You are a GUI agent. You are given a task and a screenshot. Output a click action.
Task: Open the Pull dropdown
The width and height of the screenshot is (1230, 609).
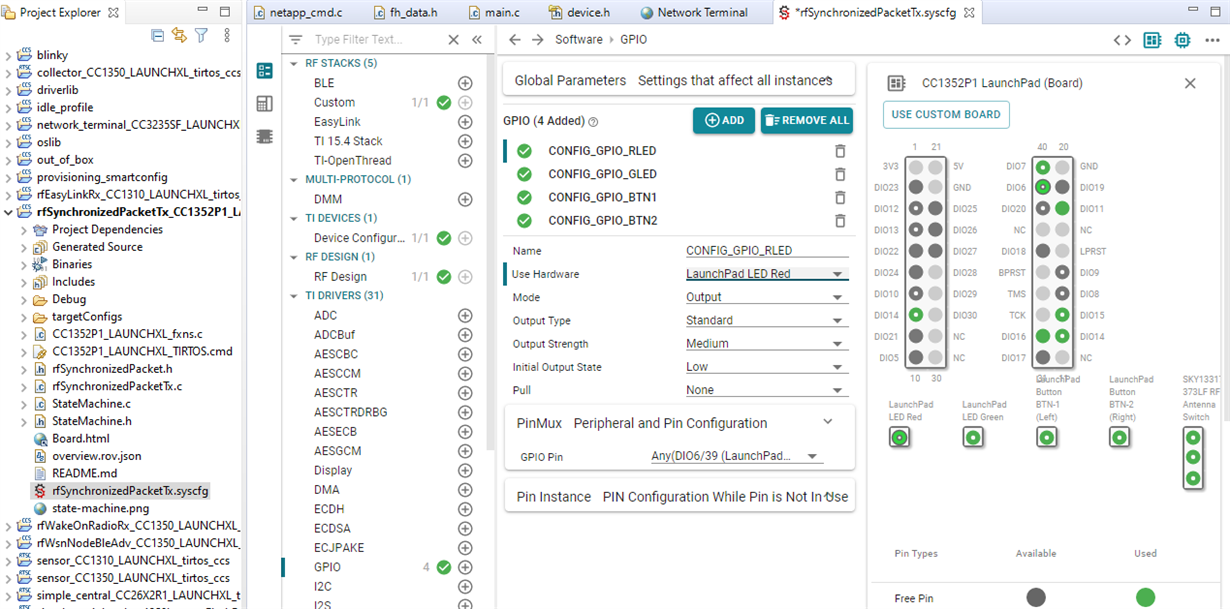tap(767, 390)
